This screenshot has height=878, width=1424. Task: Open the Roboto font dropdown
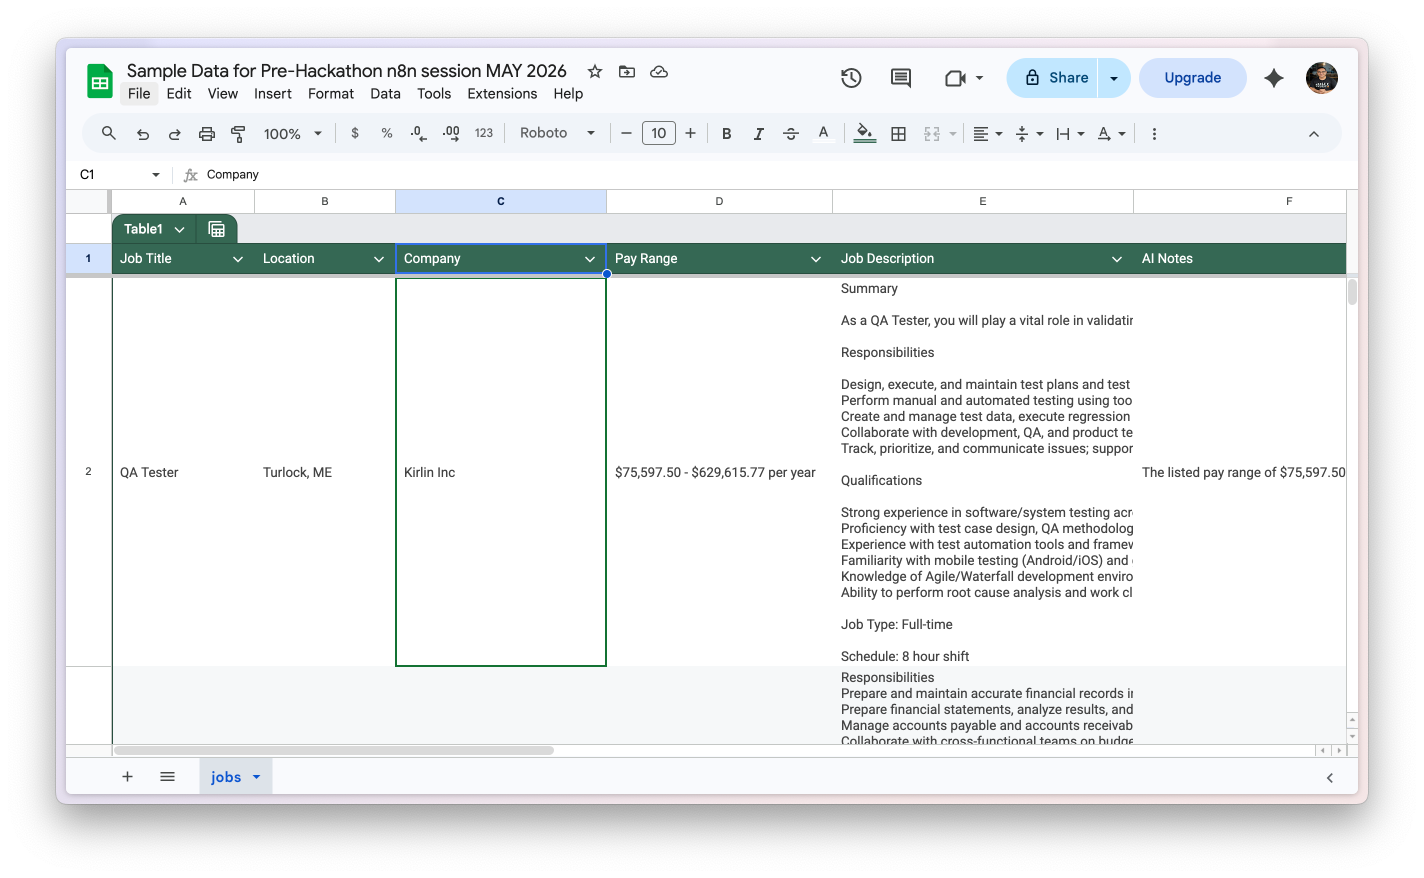pos(557,133)
